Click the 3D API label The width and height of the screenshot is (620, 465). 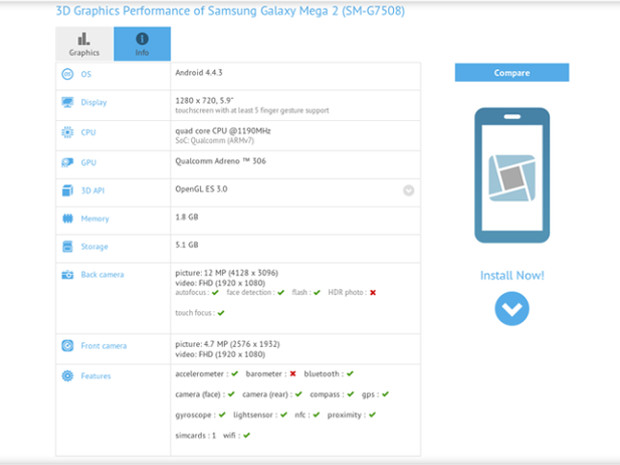click(93, 191)
